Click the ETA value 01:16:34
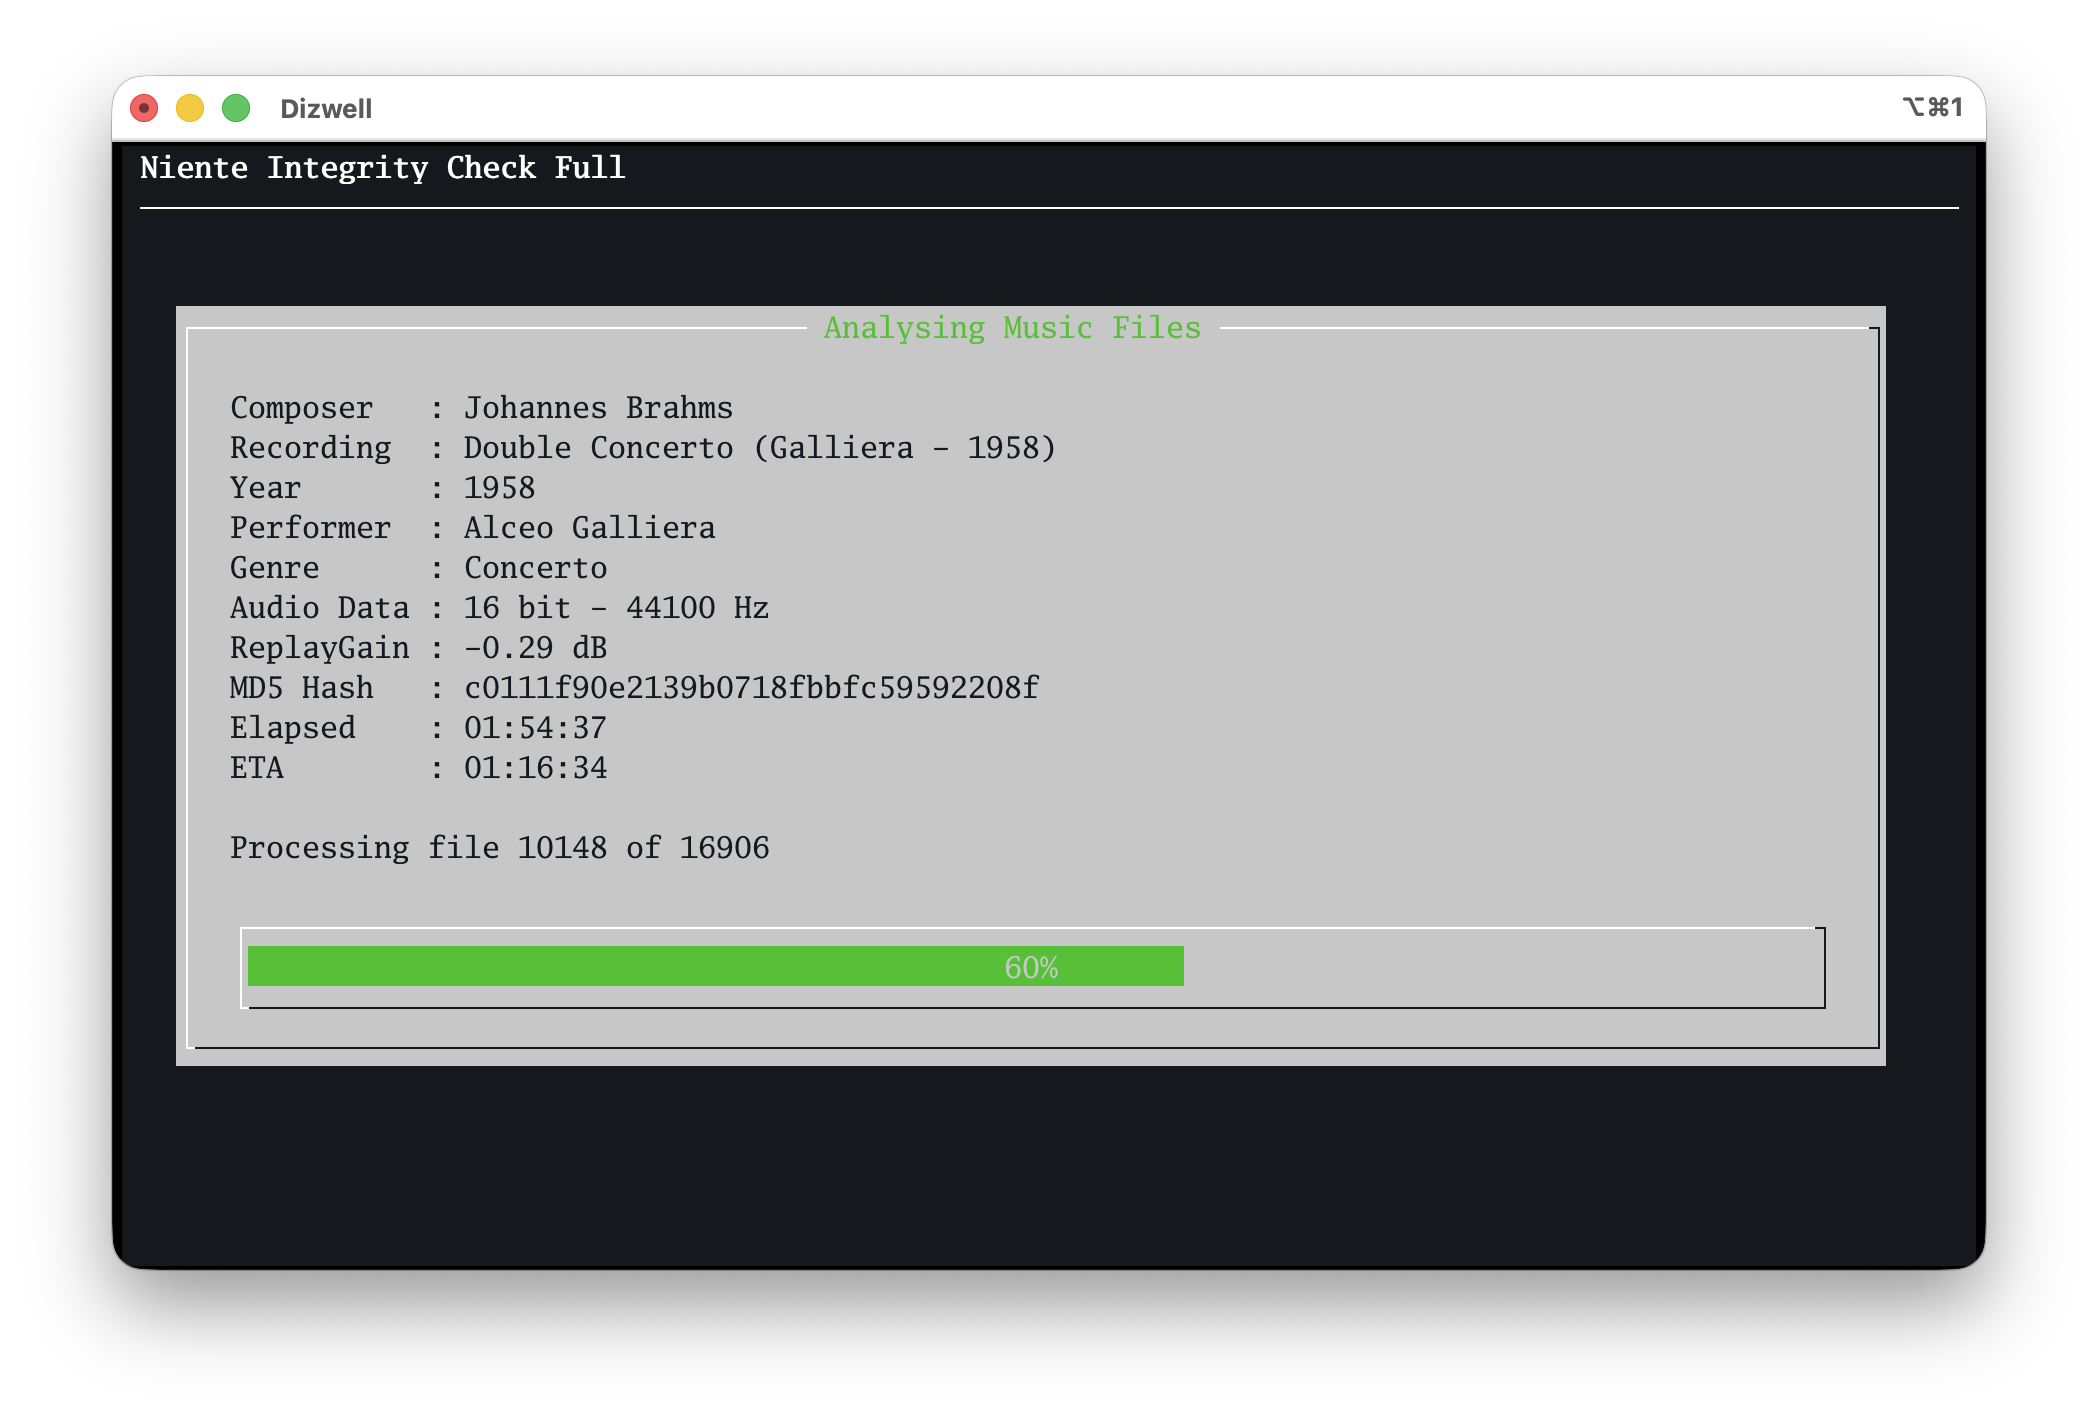The width and height of the screenshot is (2098, 1418). pyautogui.click(x=535, y=768)
